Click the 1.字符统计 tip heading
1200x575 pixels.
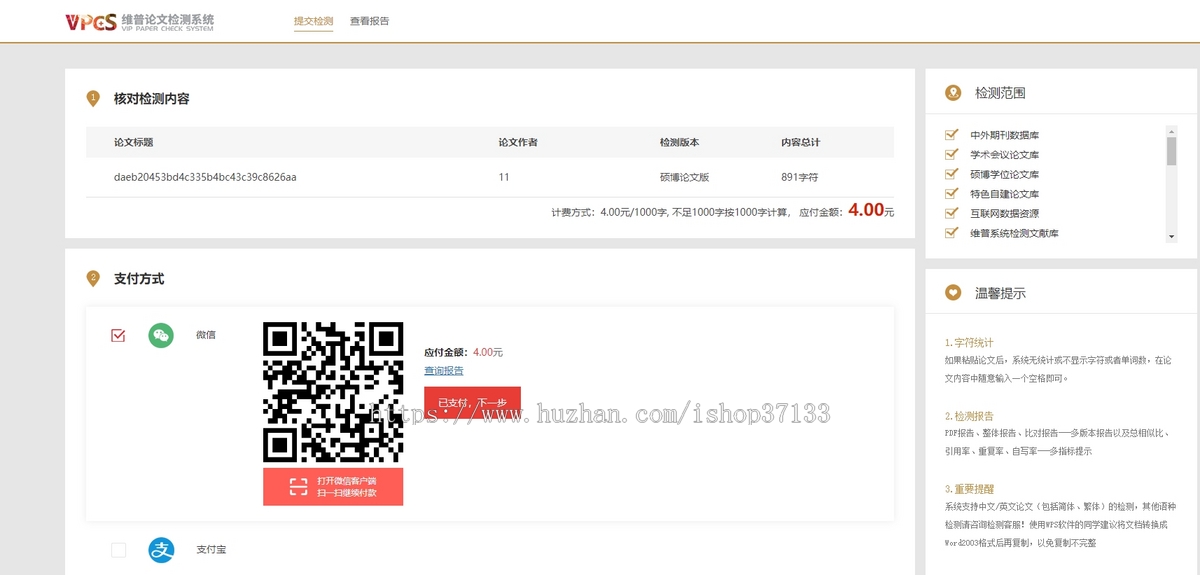(969, 342)
